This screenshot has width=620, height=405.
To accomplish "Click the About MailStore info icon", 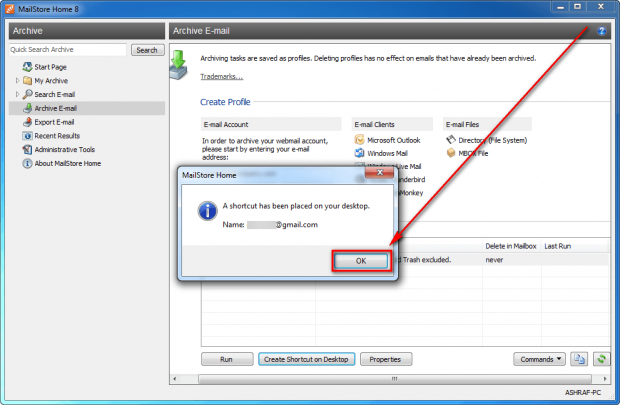I will click(27, 163).
